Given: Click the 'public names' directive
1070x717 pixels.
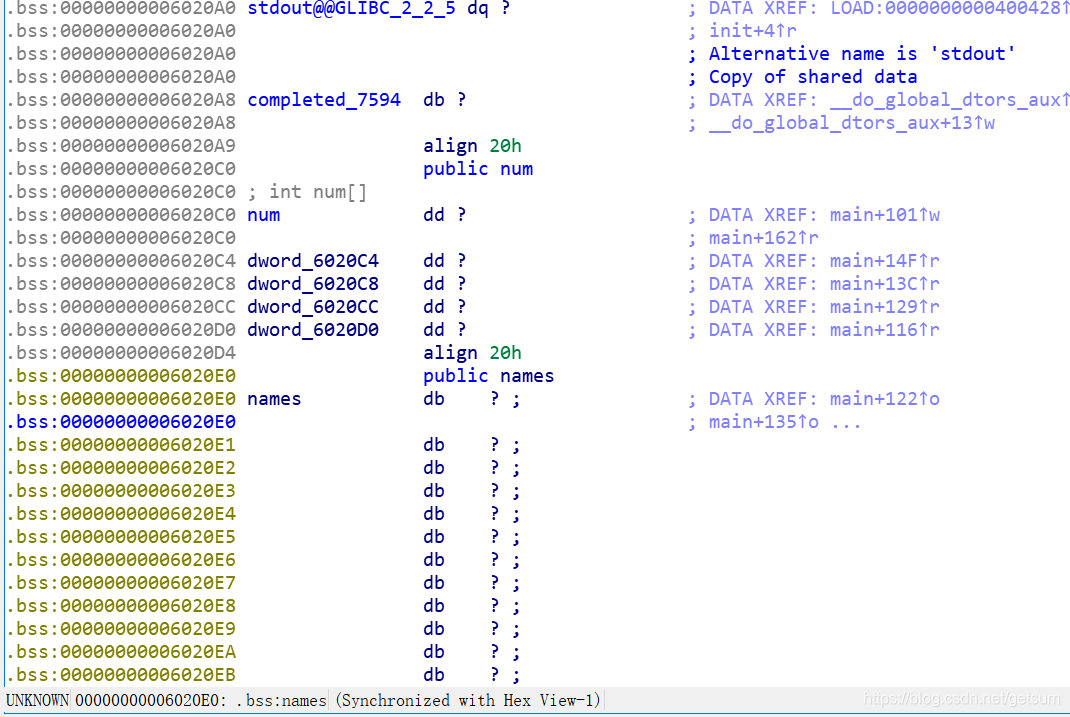Looking at the screenshot, I should pyautogui.click(x=489, y=376).
